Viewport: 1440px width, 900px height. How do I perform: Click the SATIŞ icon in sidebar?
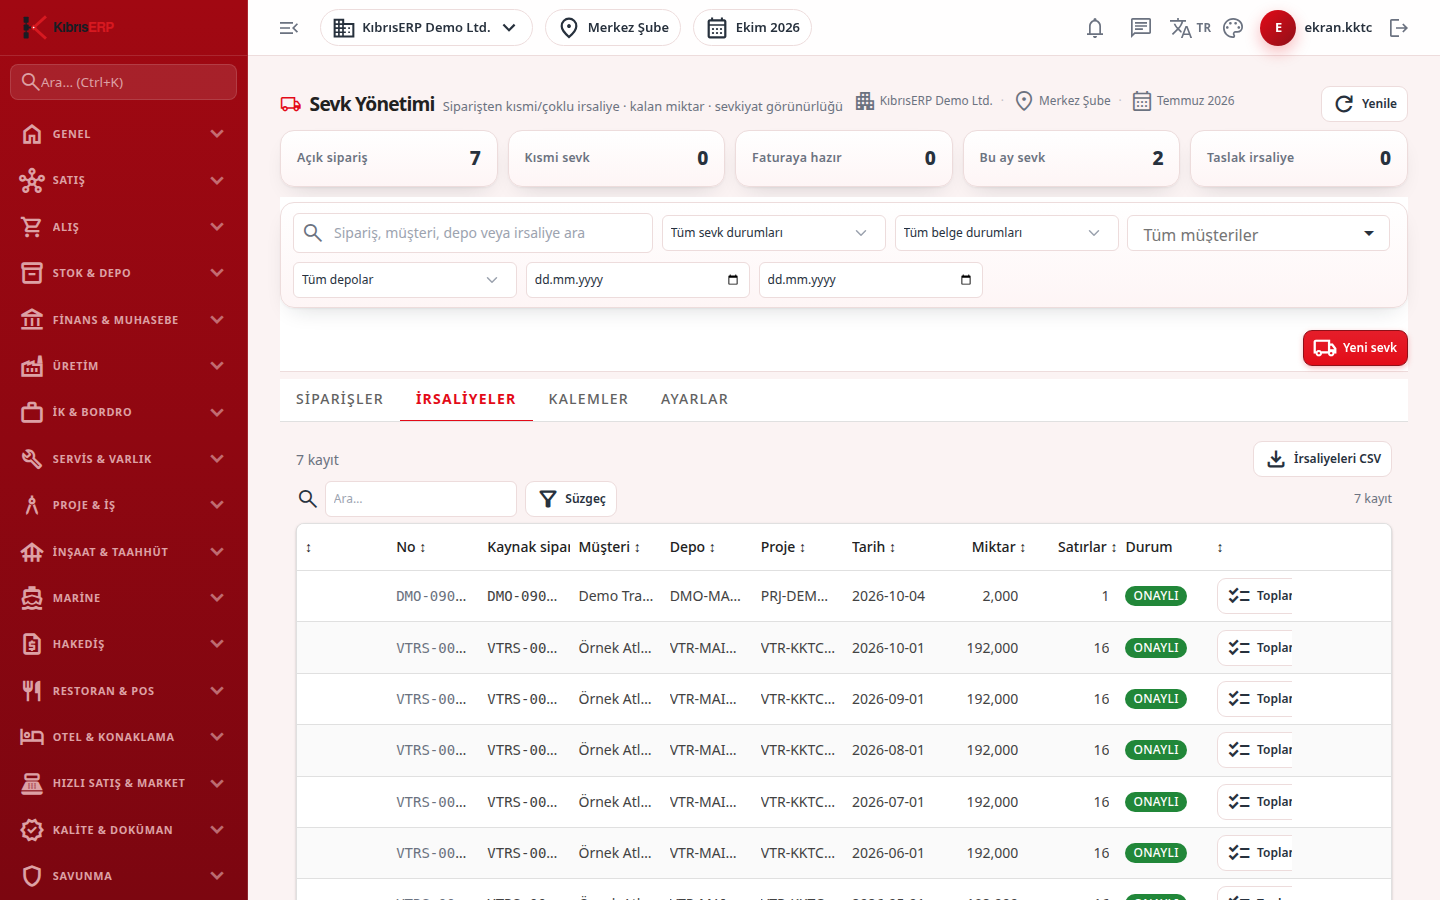32,180
